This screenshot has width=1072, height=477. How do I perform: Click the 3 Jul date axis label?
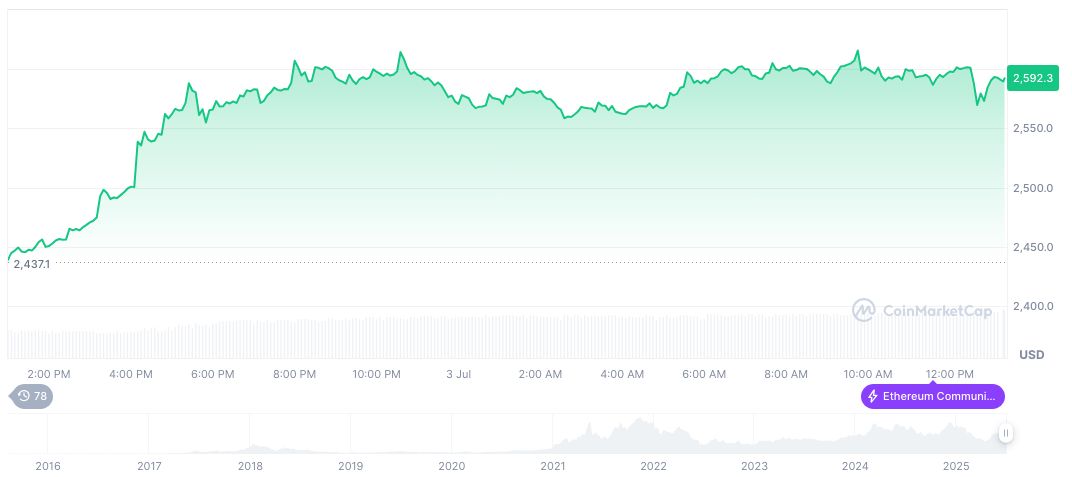pos(458,374)
